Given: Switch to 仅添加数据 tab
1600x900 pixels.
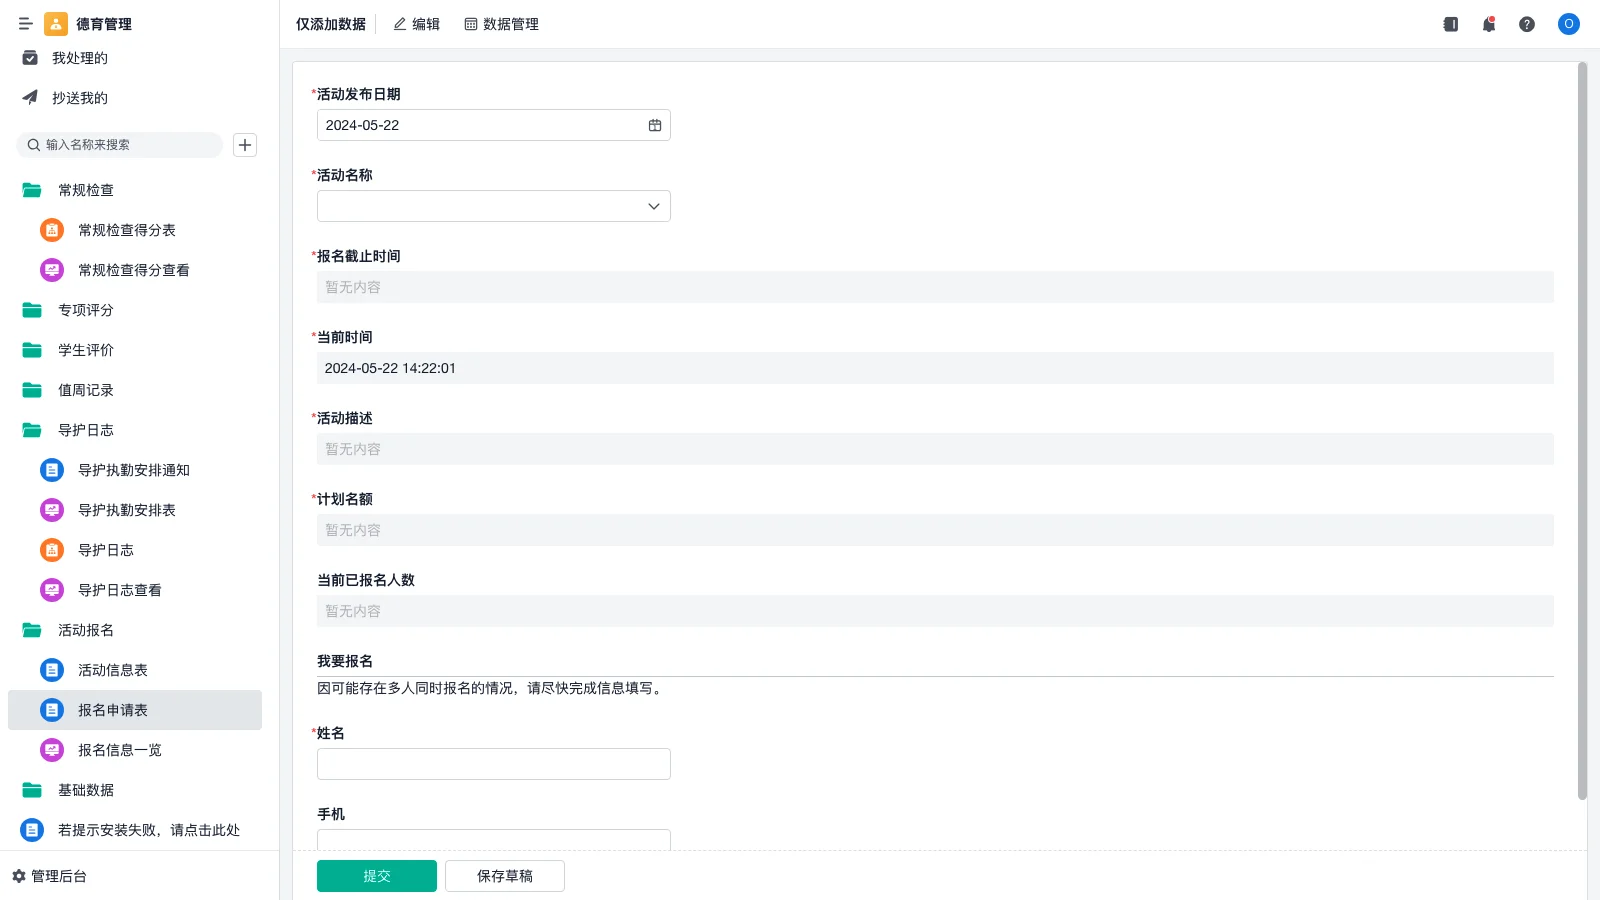Looking at the screenshot, I should pyautogui.click(x=331, y=24).
